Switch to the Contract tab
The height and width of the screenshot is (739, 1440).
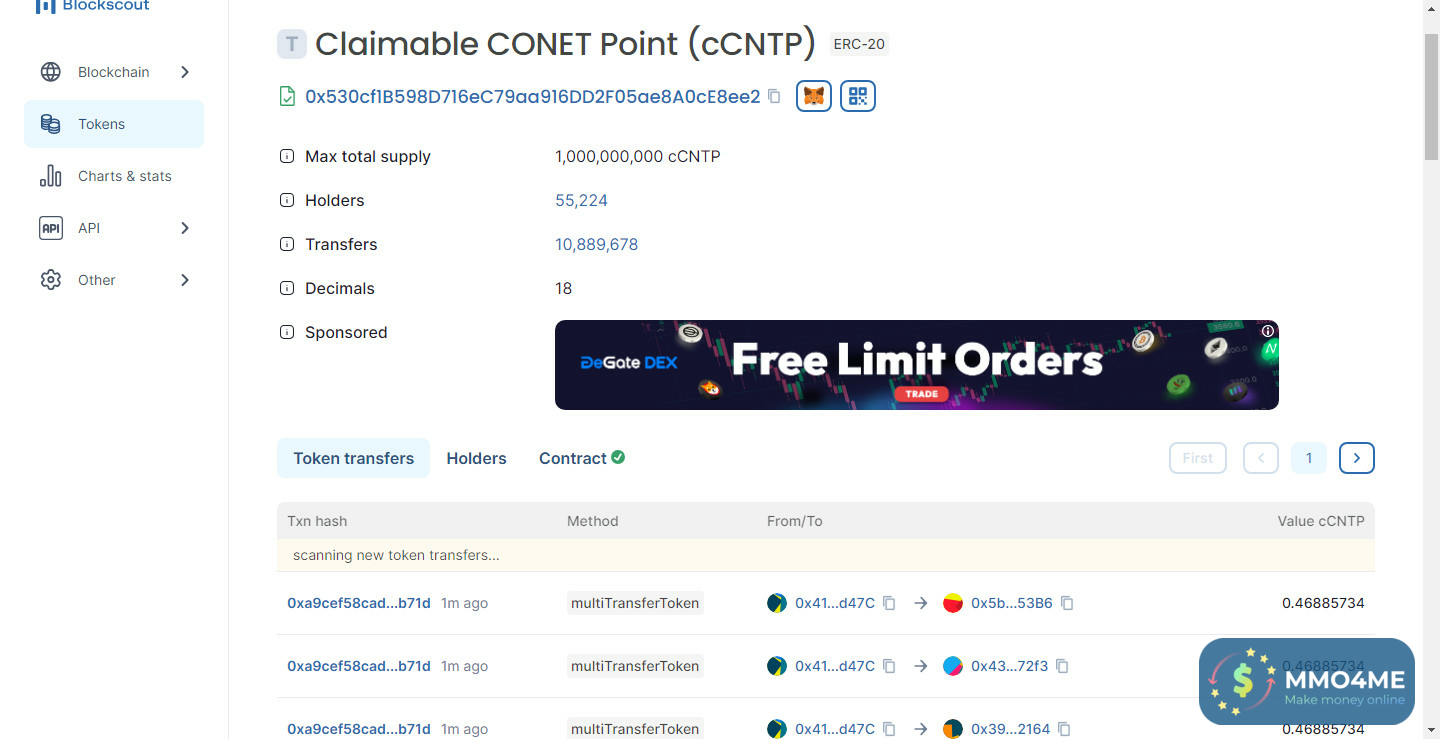[x=582, y=458]
